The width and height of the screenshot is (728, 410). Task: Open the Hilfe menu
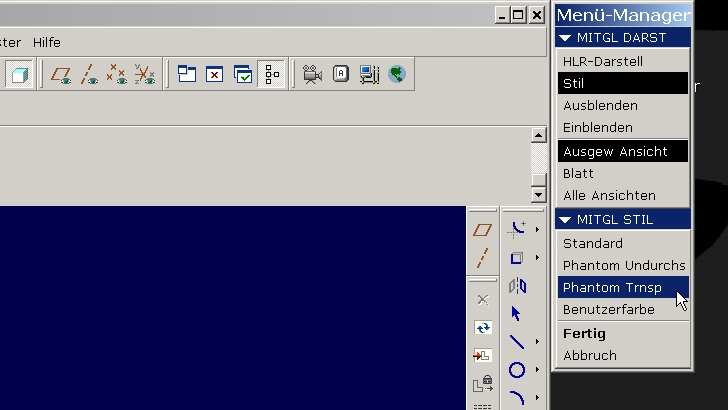[46, 42]
